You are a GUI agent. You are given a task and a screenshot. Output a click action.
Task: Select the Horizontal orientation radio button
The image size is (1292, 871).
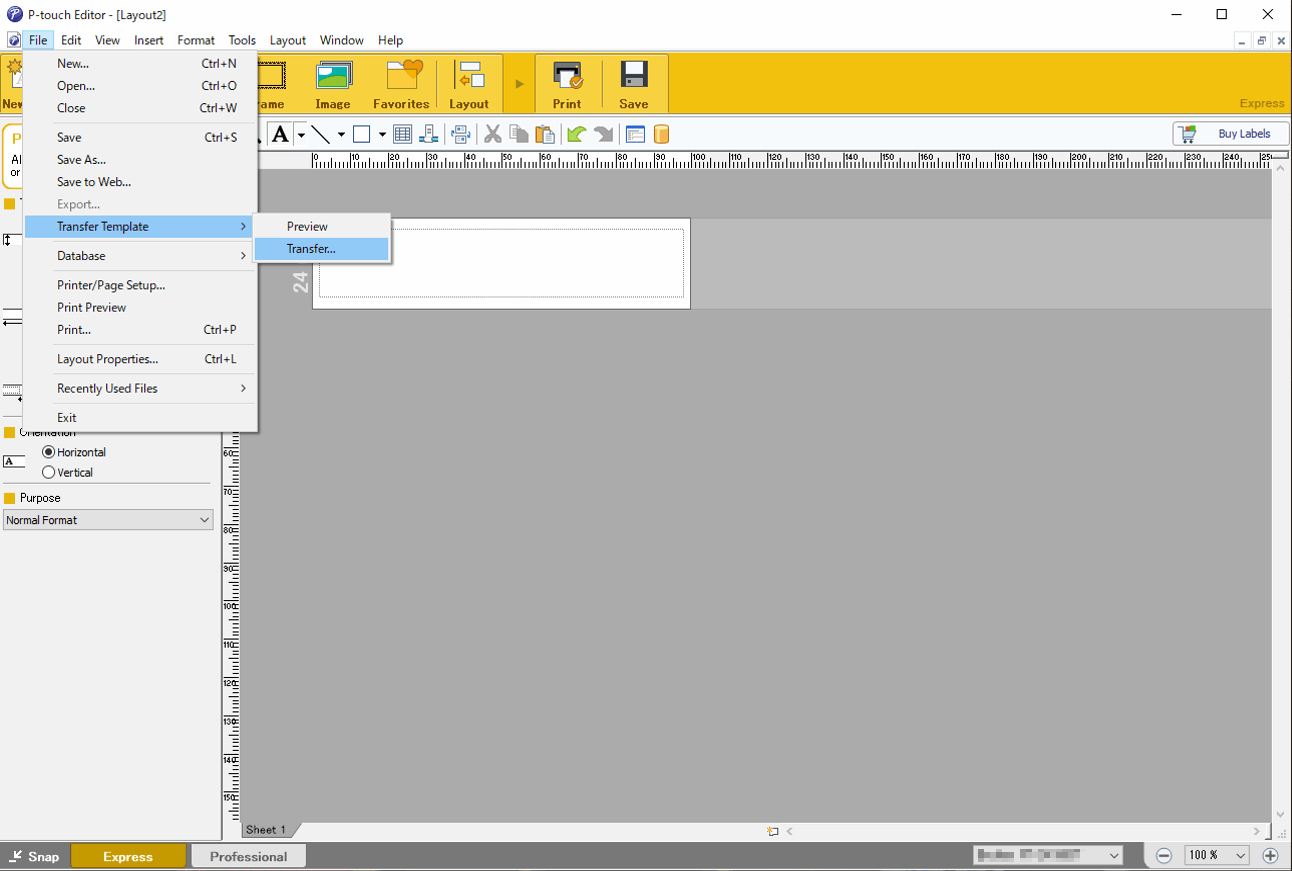point(49,452)
